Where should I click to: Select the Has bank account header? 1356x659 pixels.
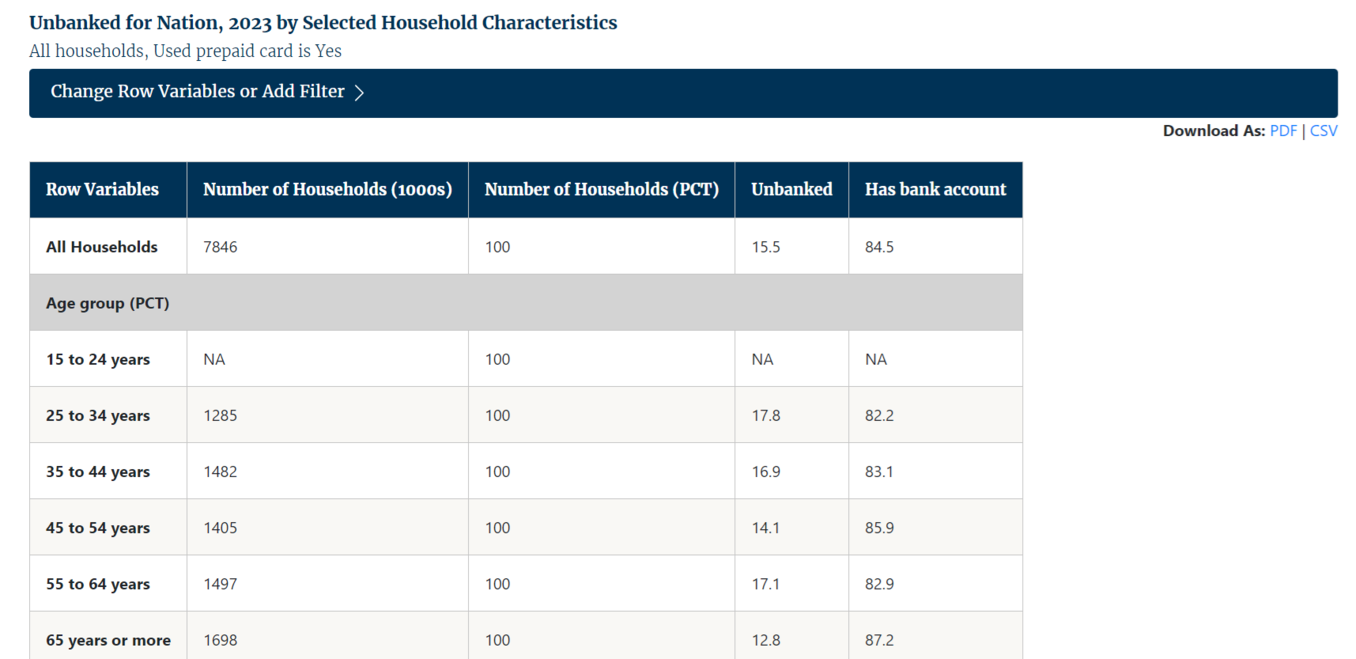(x=935, y=190)
